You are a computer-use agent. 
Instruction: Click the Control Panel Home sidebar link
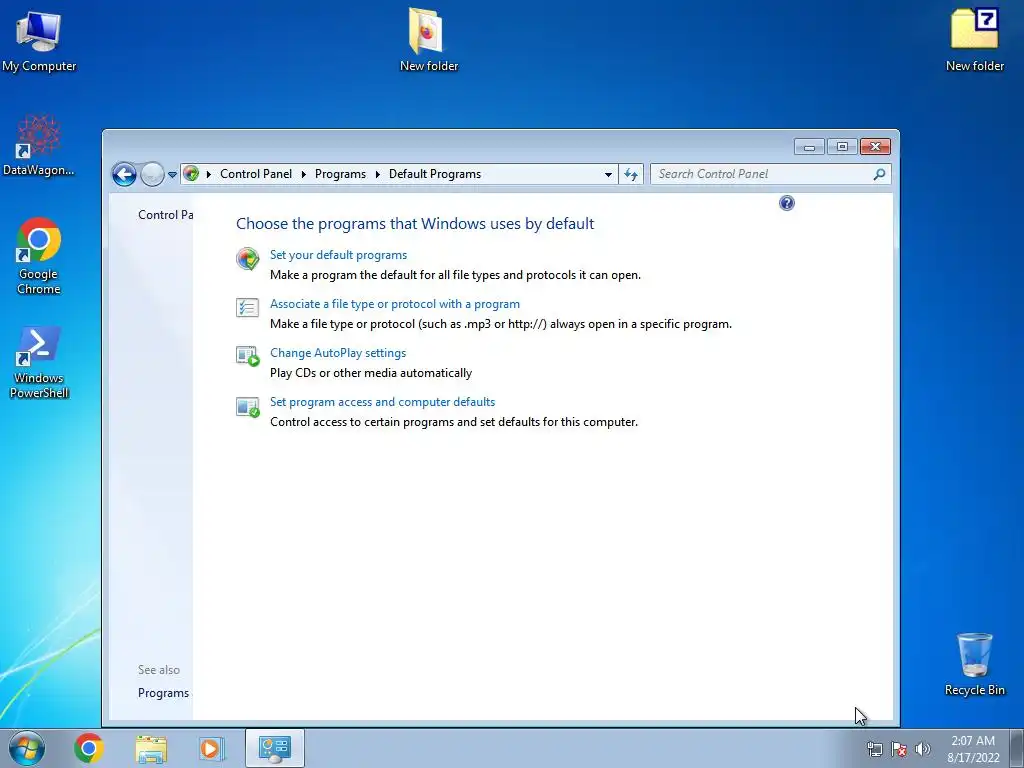[x=165, y=215]
